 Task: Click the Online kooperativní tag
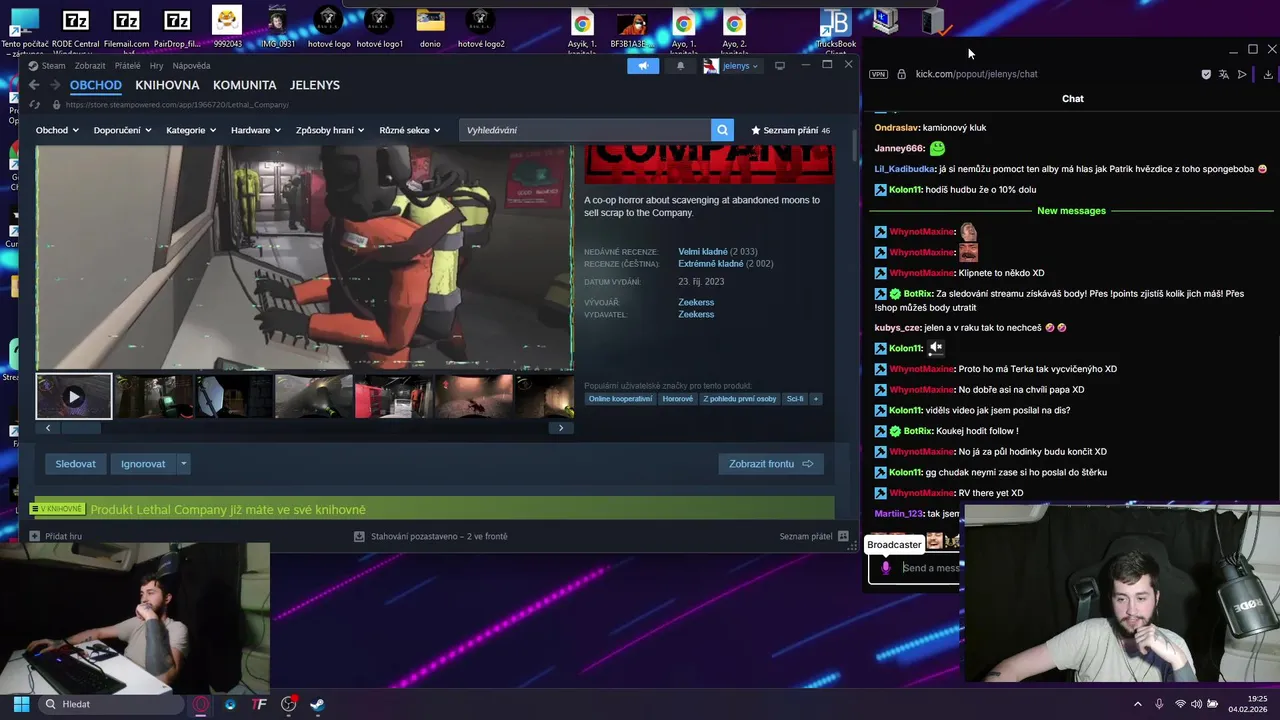point(620,399)
